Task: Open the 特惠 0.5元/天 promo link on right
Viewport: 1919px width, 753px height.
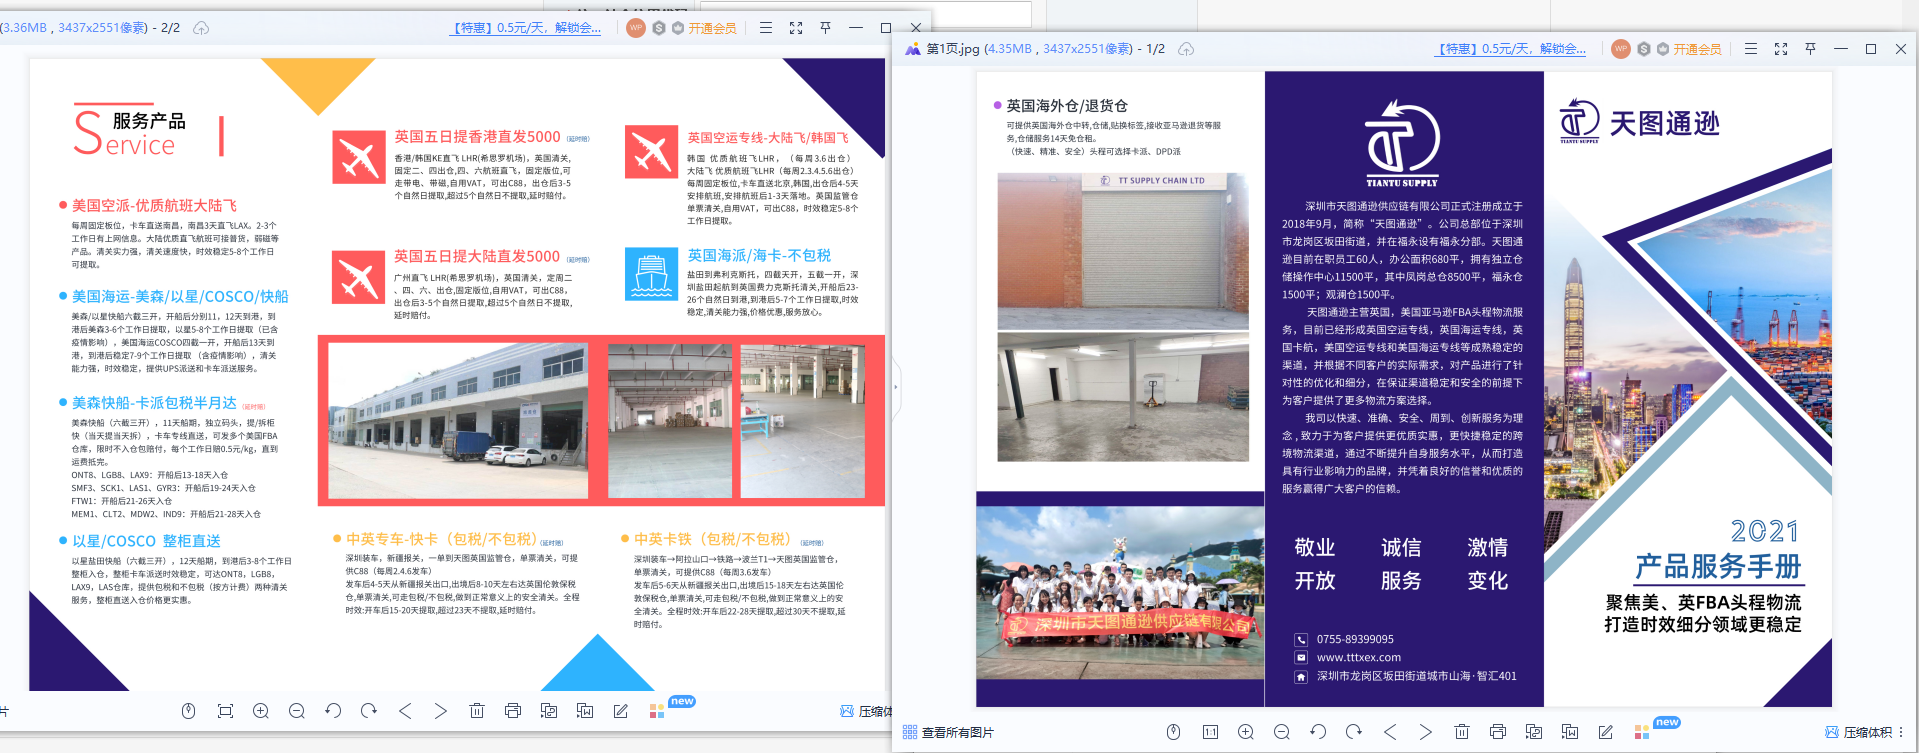Action: pyautogui.click(x=1511, y=49)
